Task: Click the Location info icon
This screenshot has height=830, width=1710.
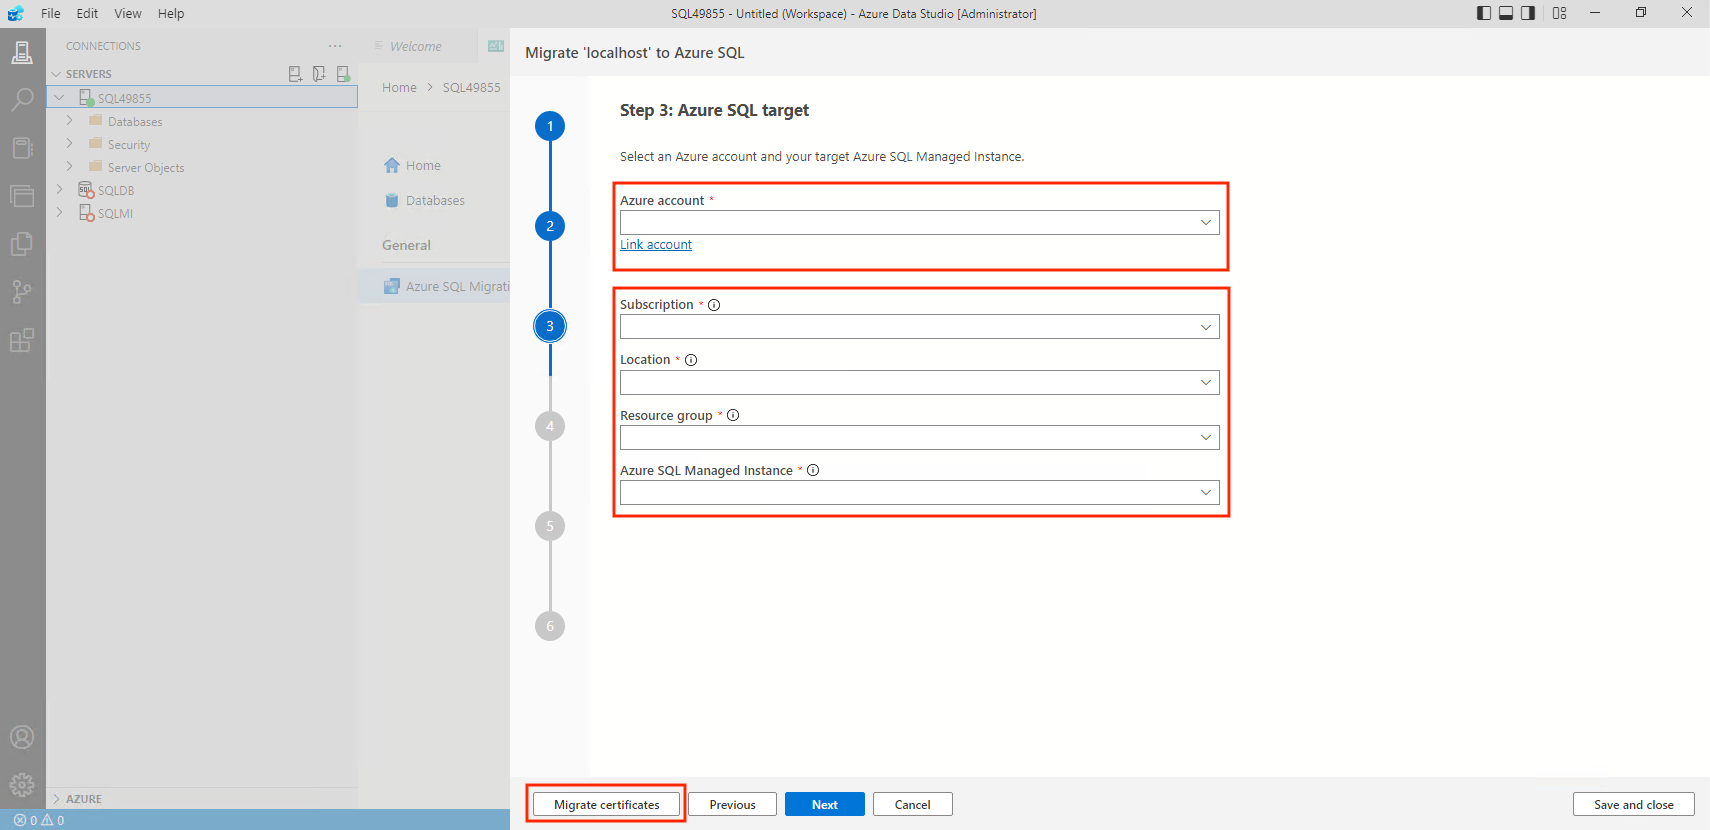Action: pyautogui.click(x=691, y=360)
